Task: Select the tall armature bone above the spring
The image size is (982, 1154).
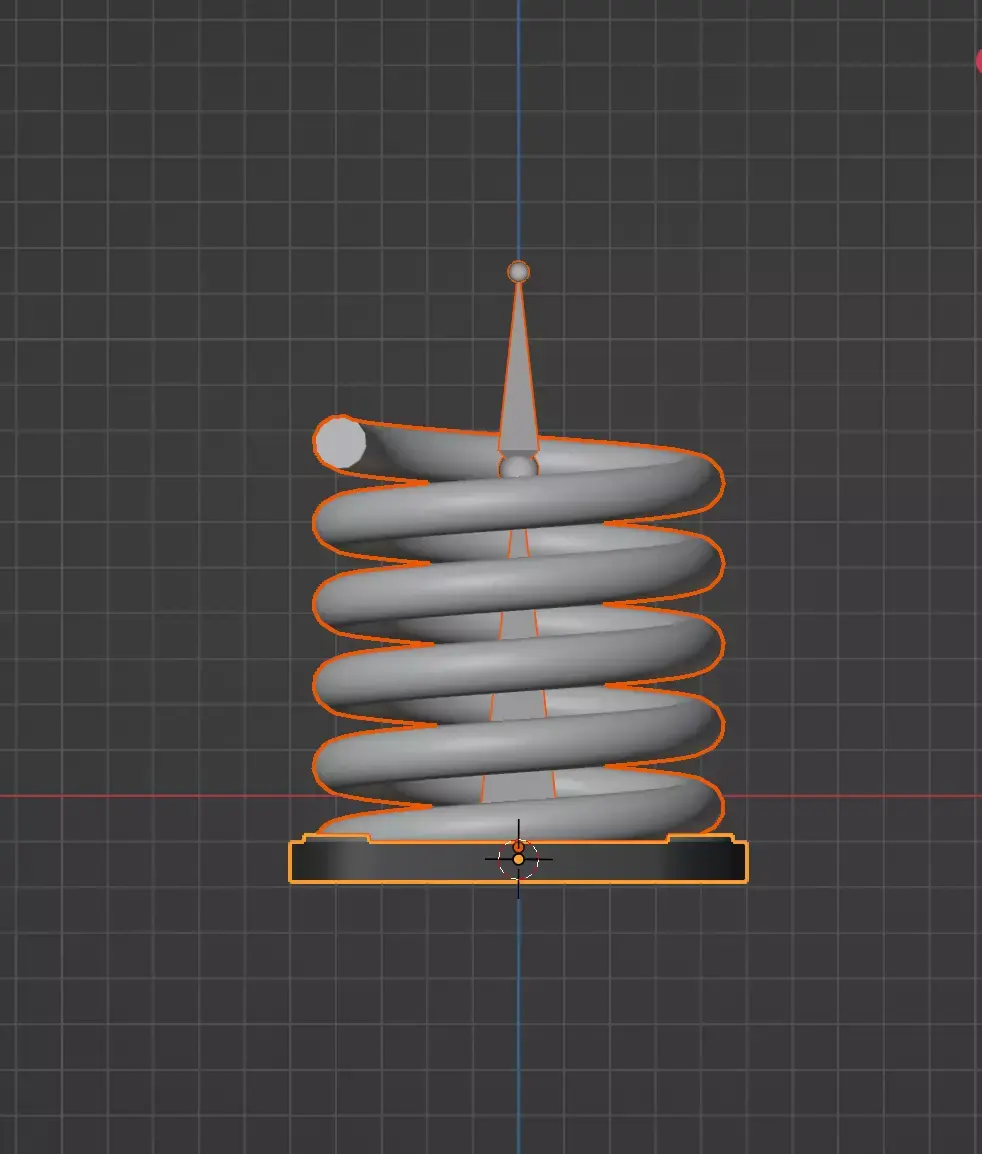Action: pyautogui.click(x=518, y=368)
